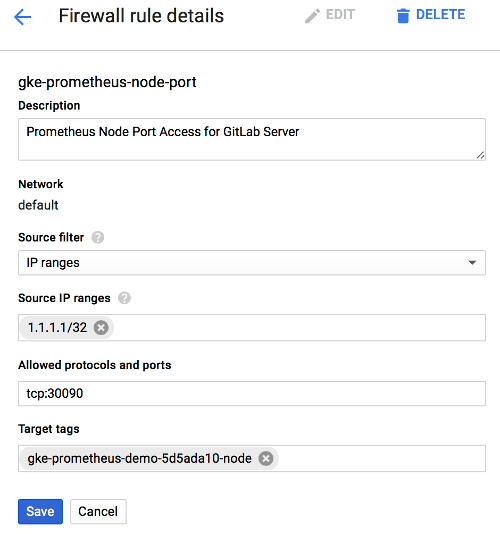
Task: Focus the Description text area
Action: pos(252,139)
